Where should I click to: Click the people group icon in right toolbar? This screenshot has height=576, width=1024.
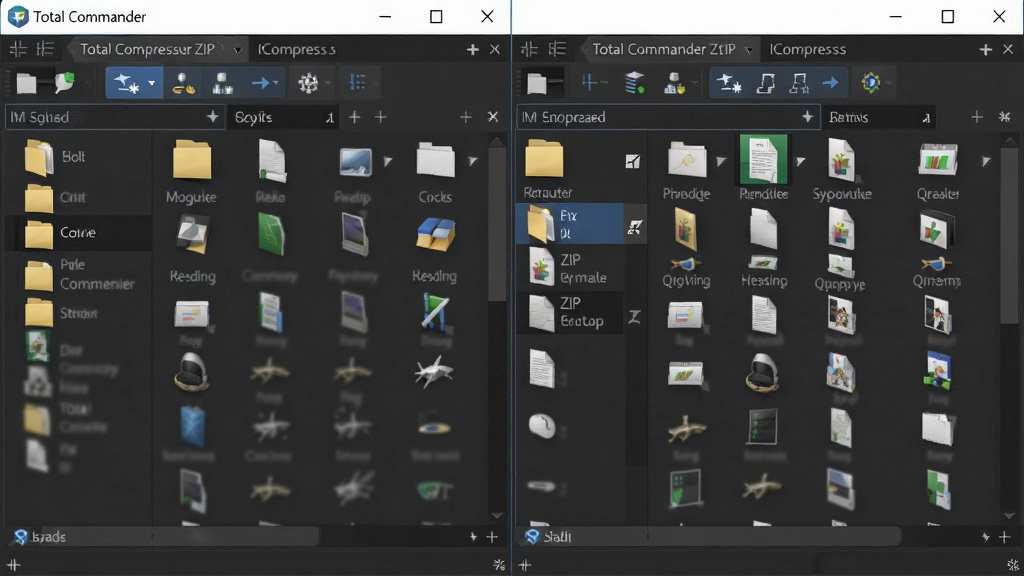674,83
